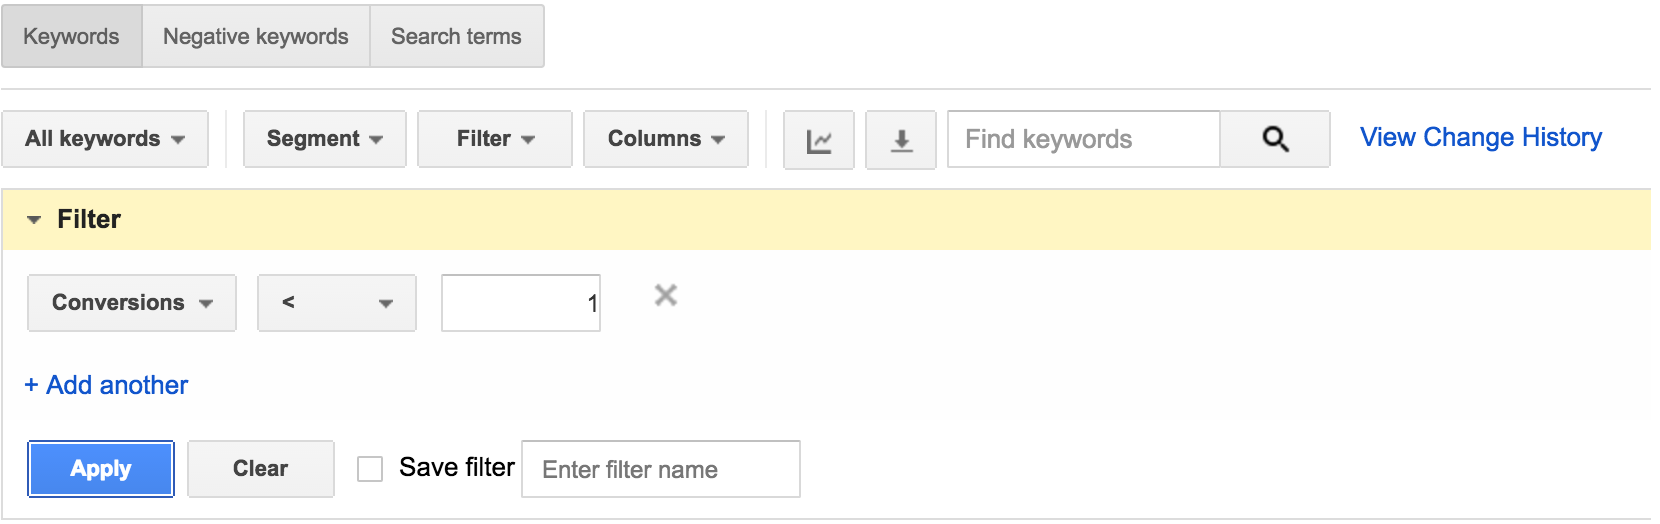Image resolution: width=1660 pixels, height=524 pixels.
Task: Open the Search terms tab
Action: (457, 36)
